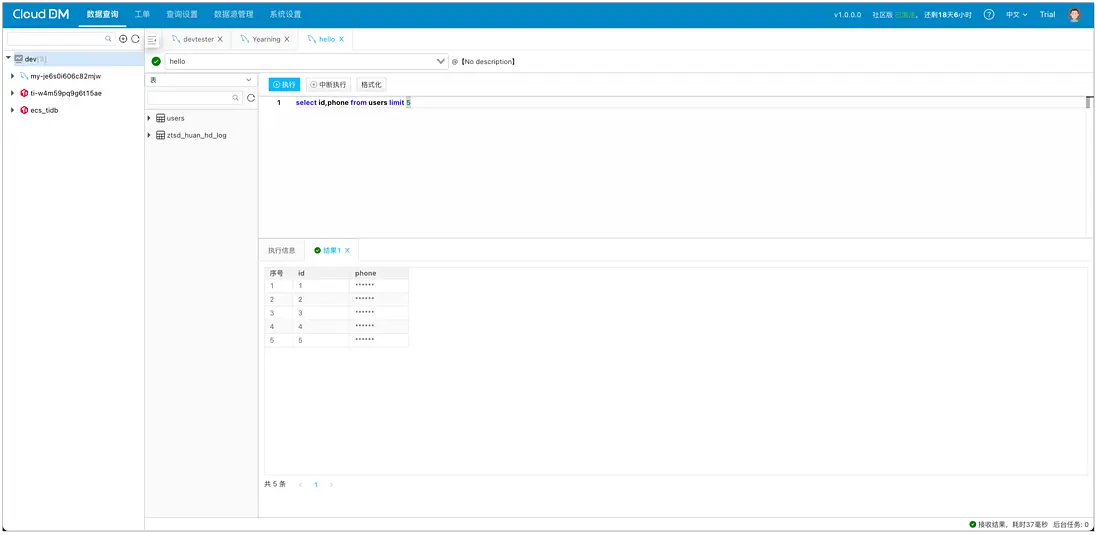Click the TiDB icon of ti-w4m59pq9g6t15ae

(x=25, y=93)
